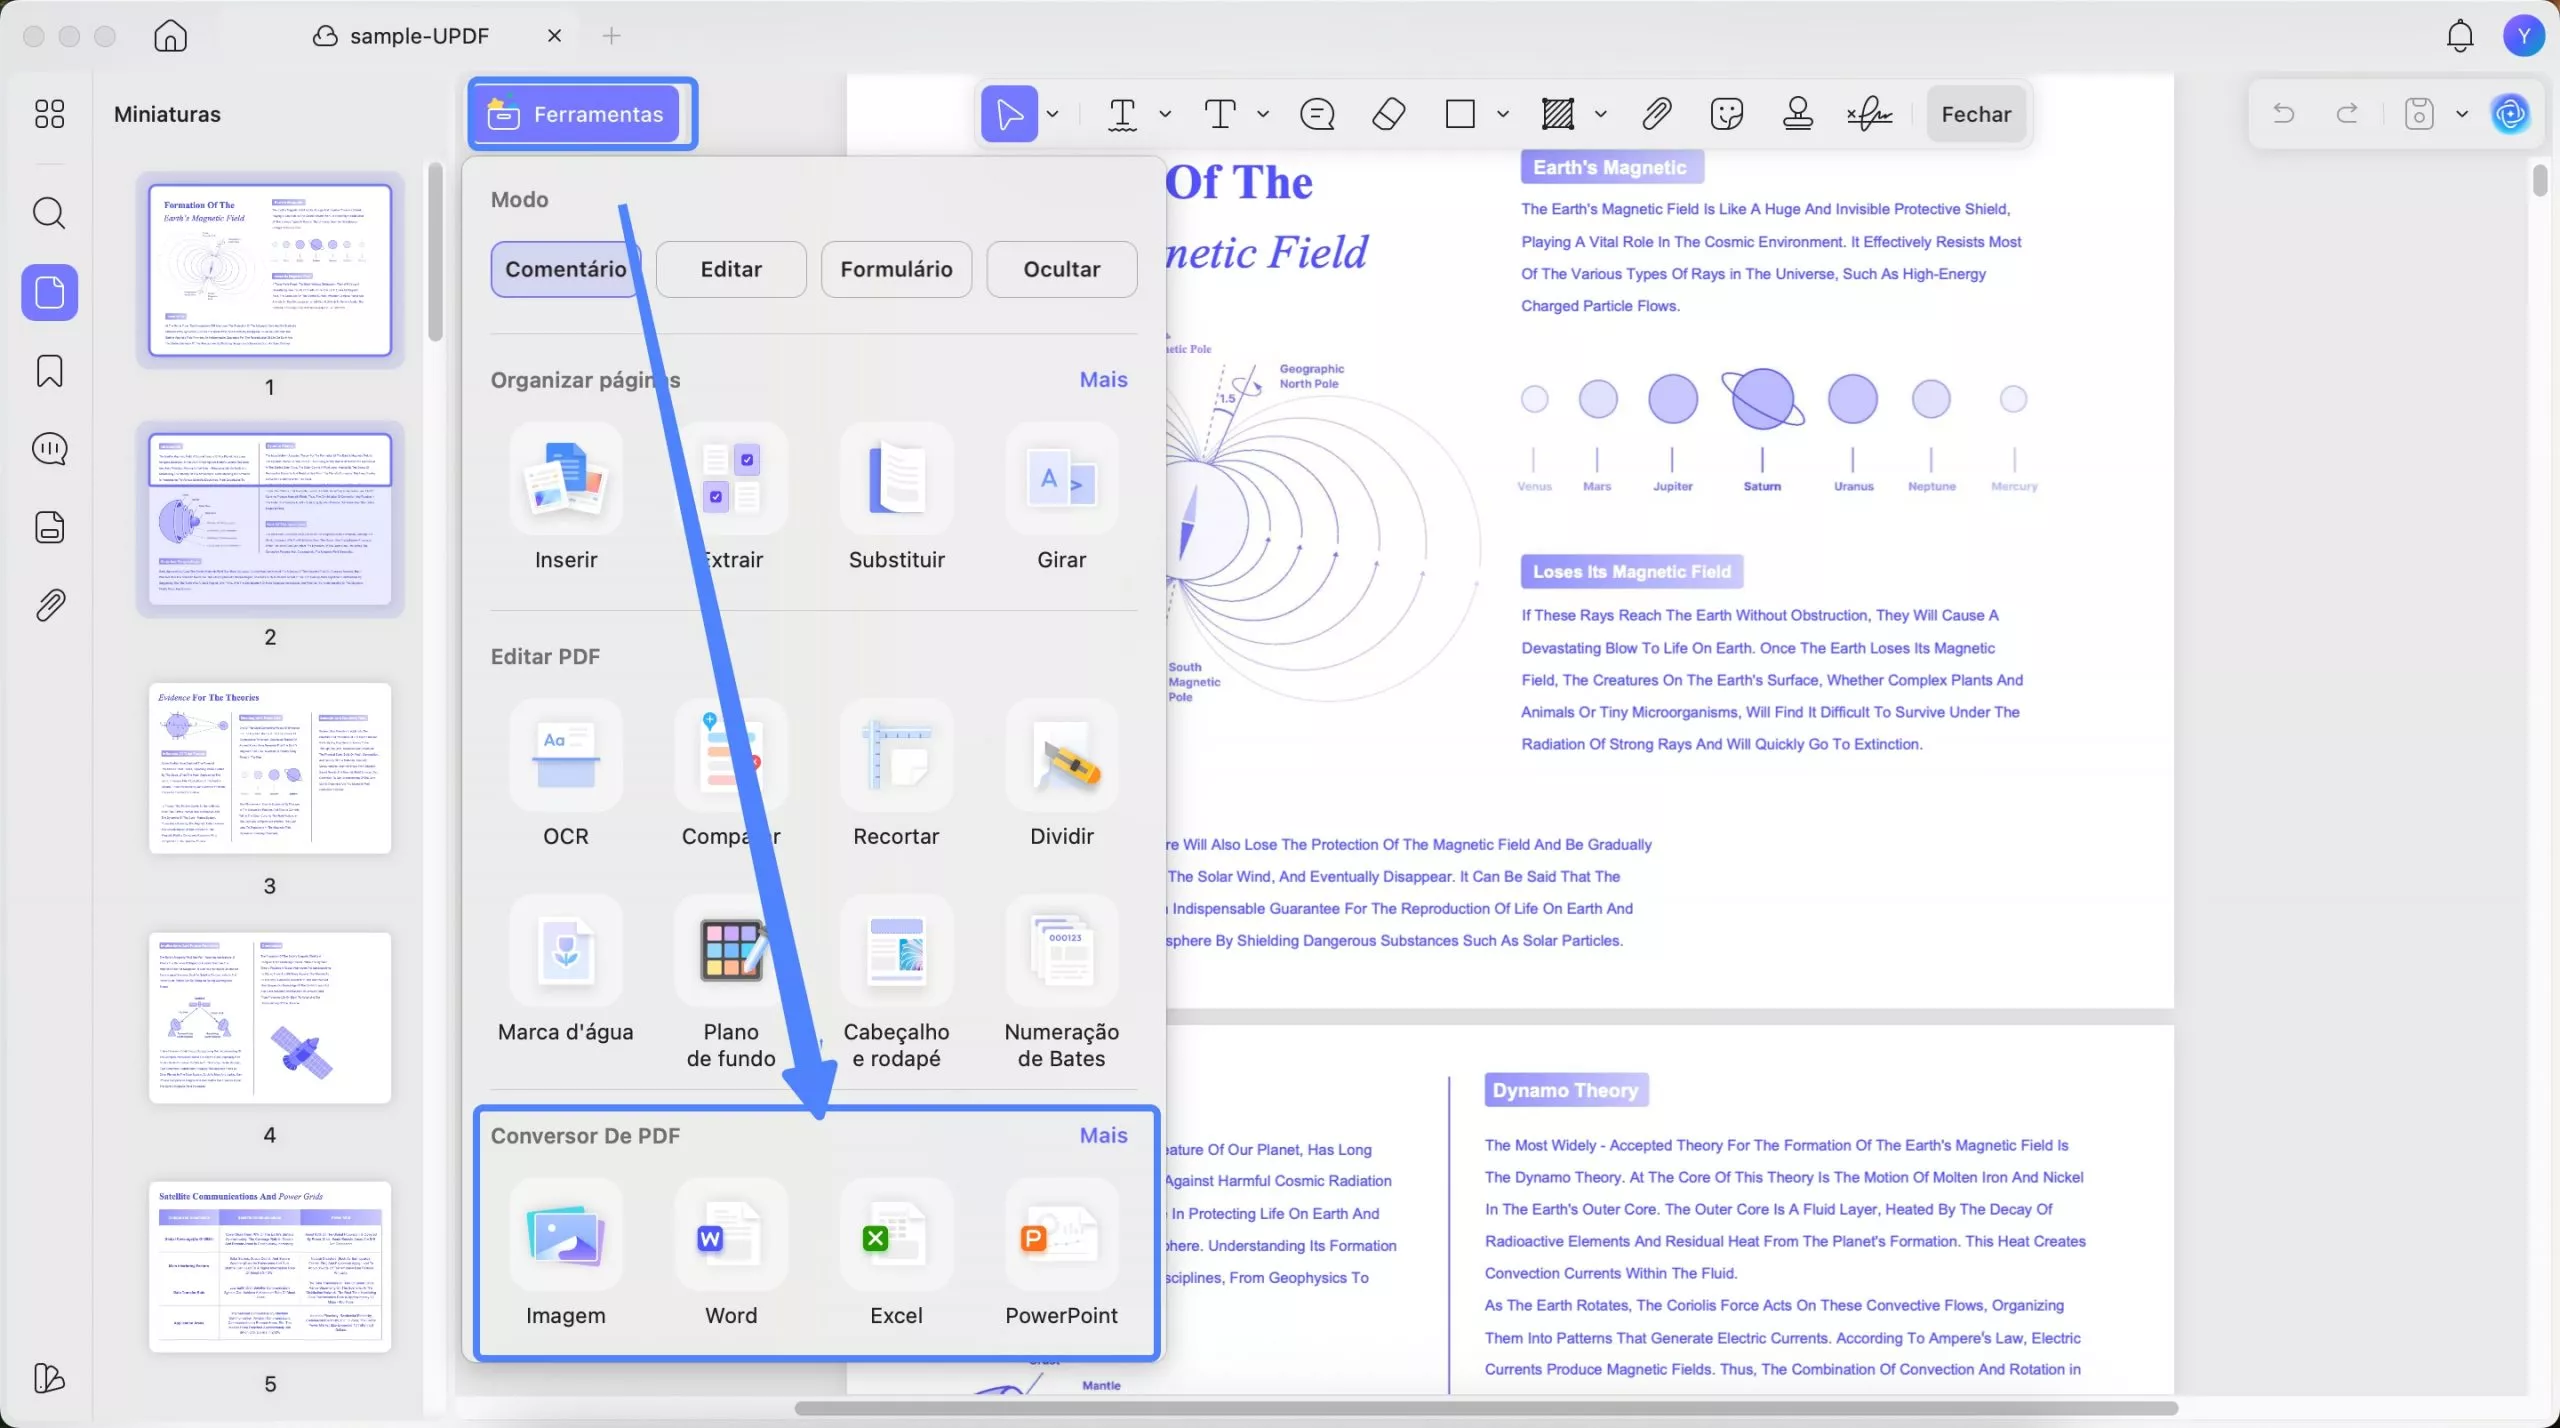The image size is (2560, 1428).
Task: Select the thumbnails panel sidebar icon
Action: coord(49,292)
